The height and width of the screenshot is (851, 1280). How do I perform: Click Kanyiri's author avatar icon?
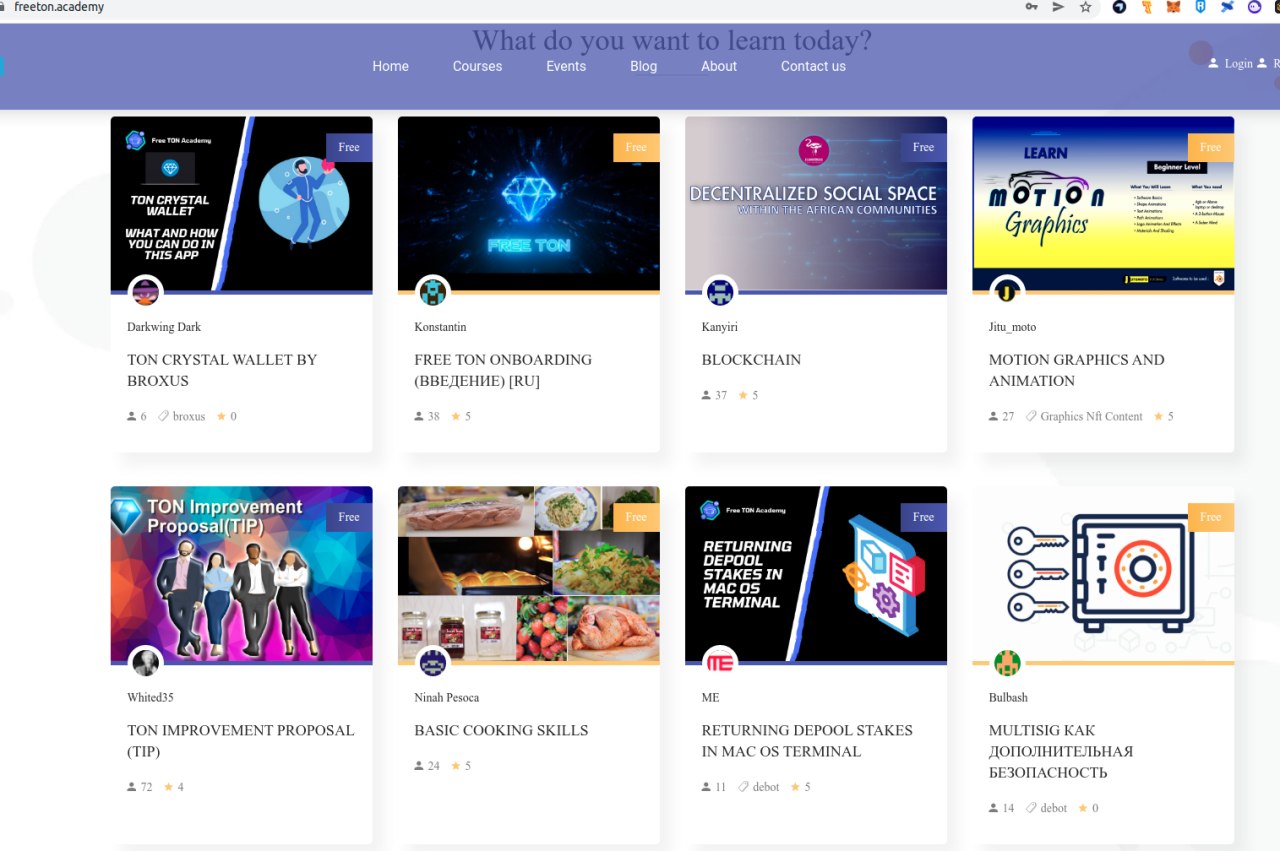pos(720,292)
